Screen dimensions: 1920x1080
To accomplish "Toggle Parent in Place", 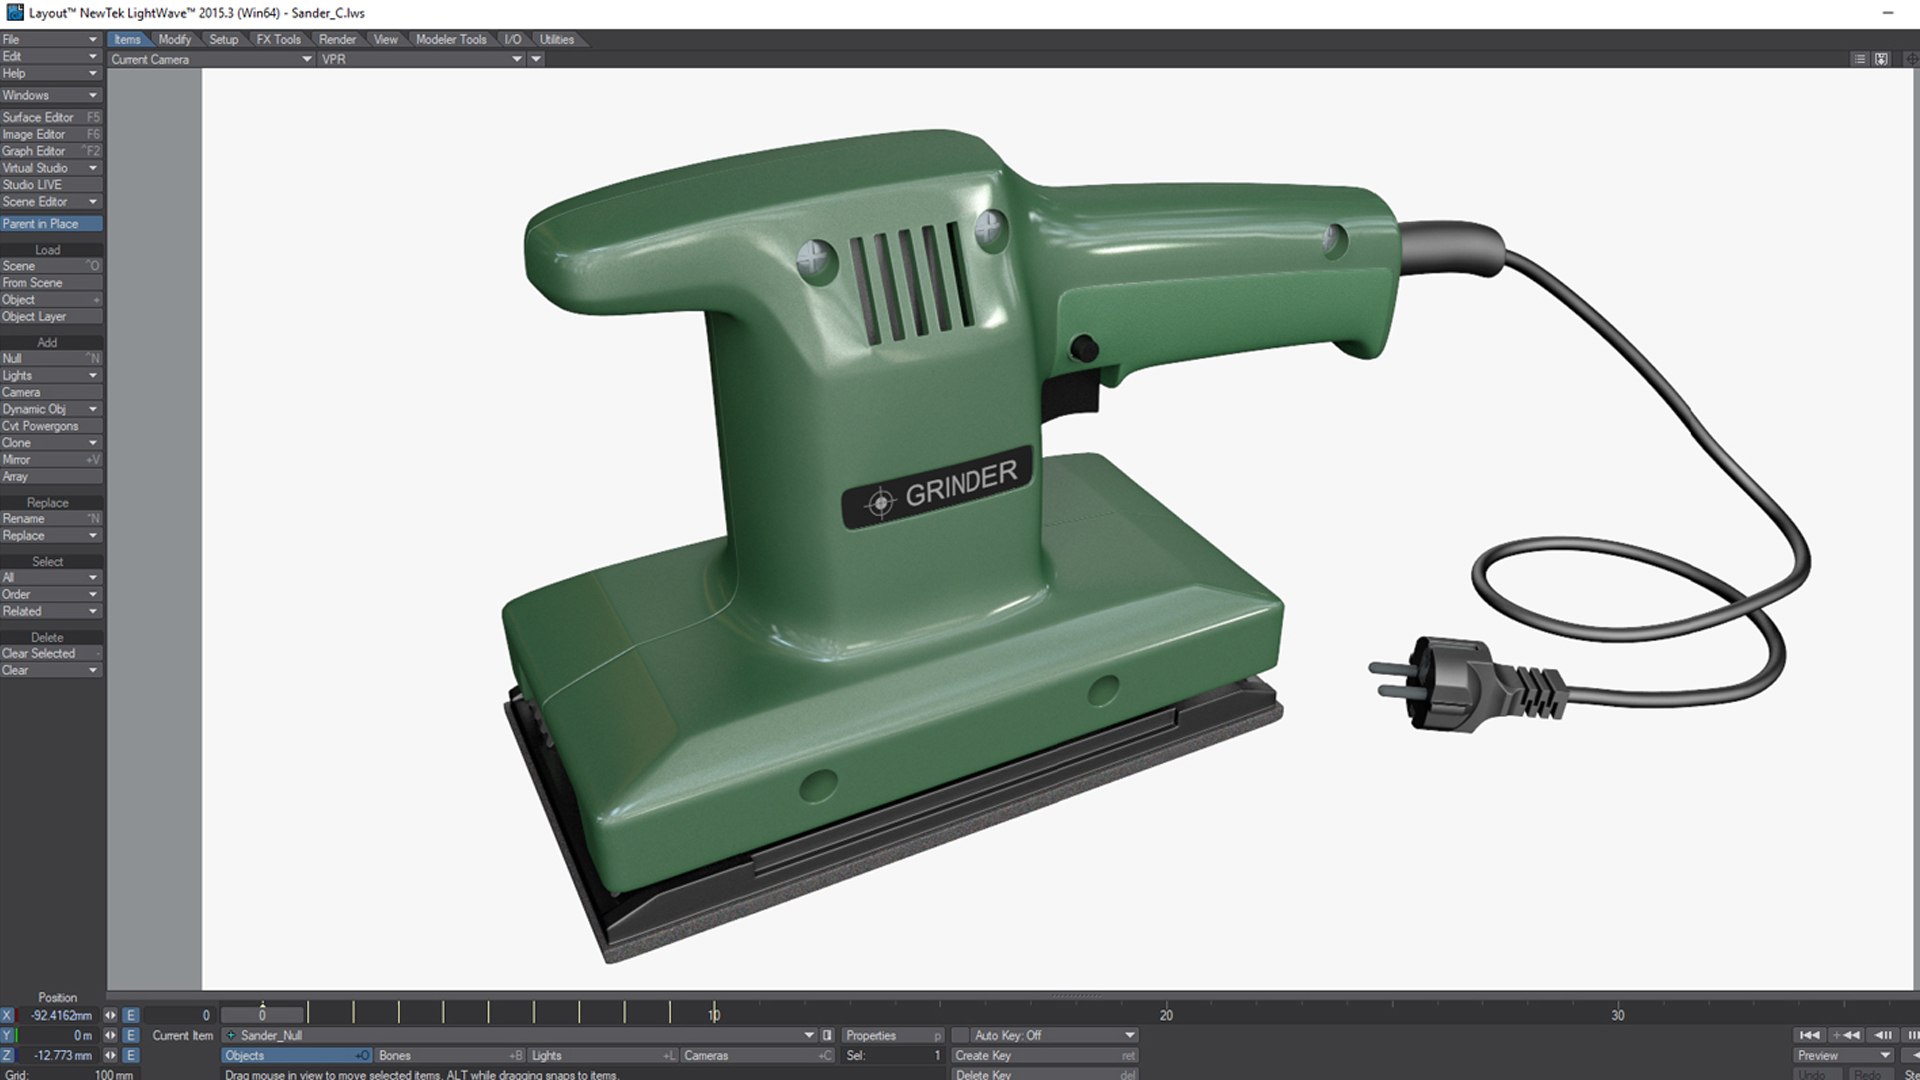I will coord(50,224).
